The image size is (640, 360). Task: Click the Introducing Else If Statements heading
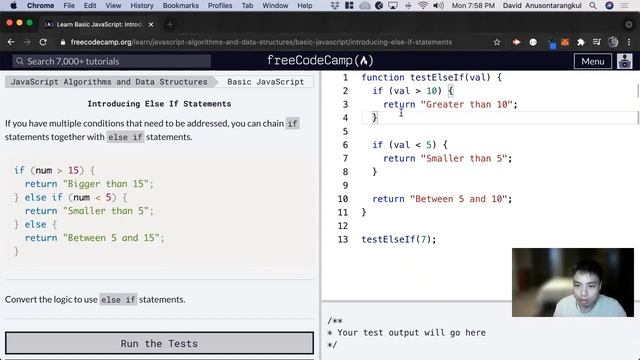pos(159,104)
